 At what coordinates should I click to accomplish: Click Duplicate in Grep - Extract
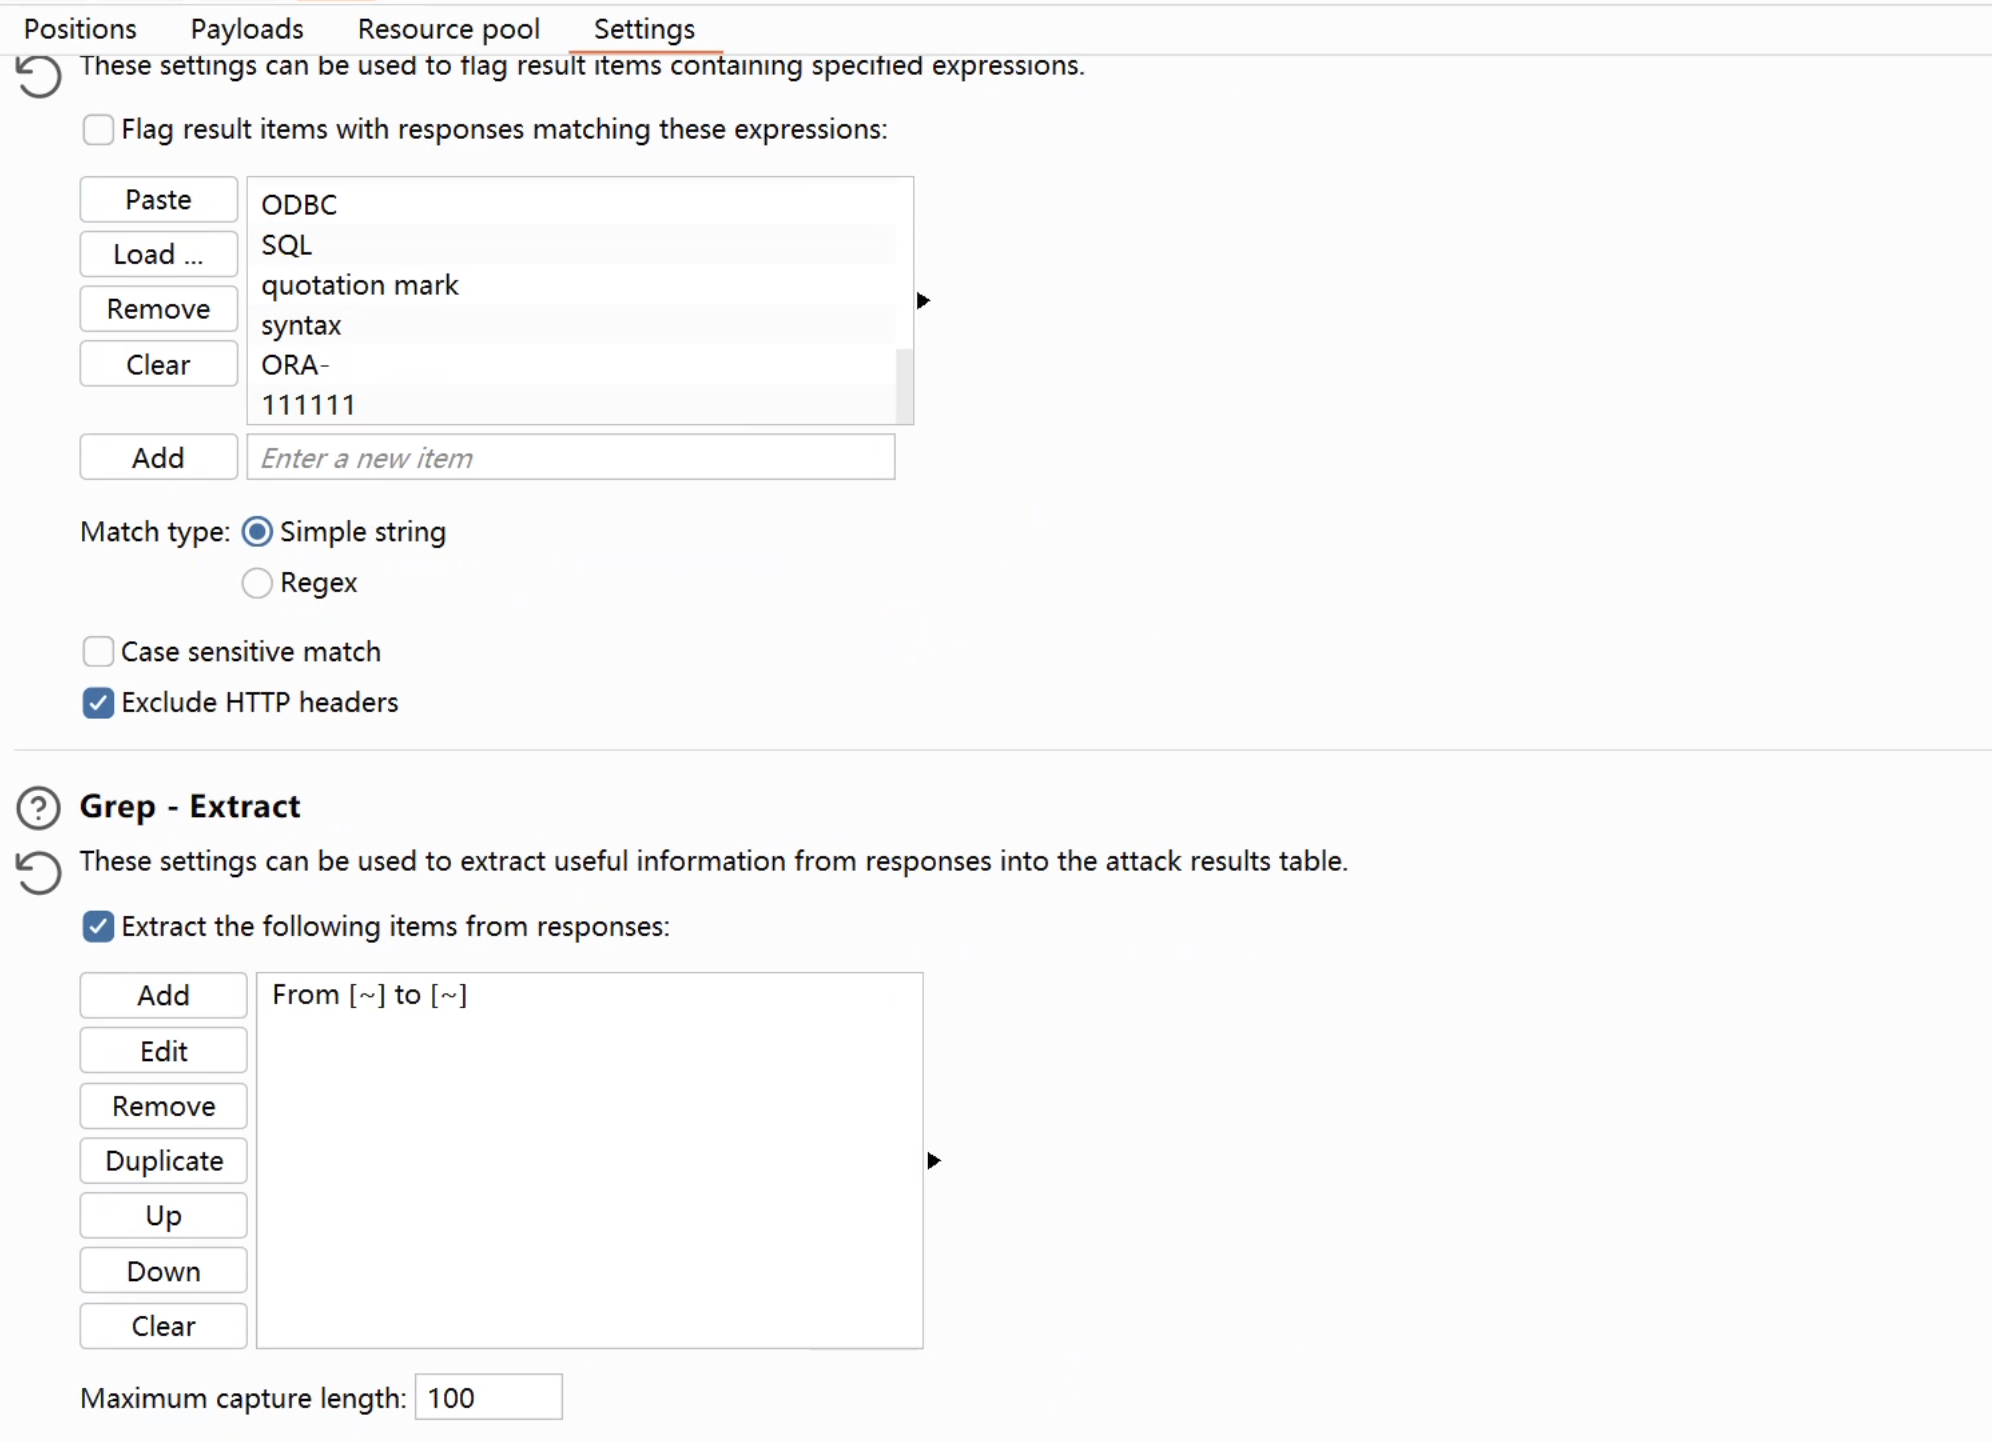(163, 1160)
